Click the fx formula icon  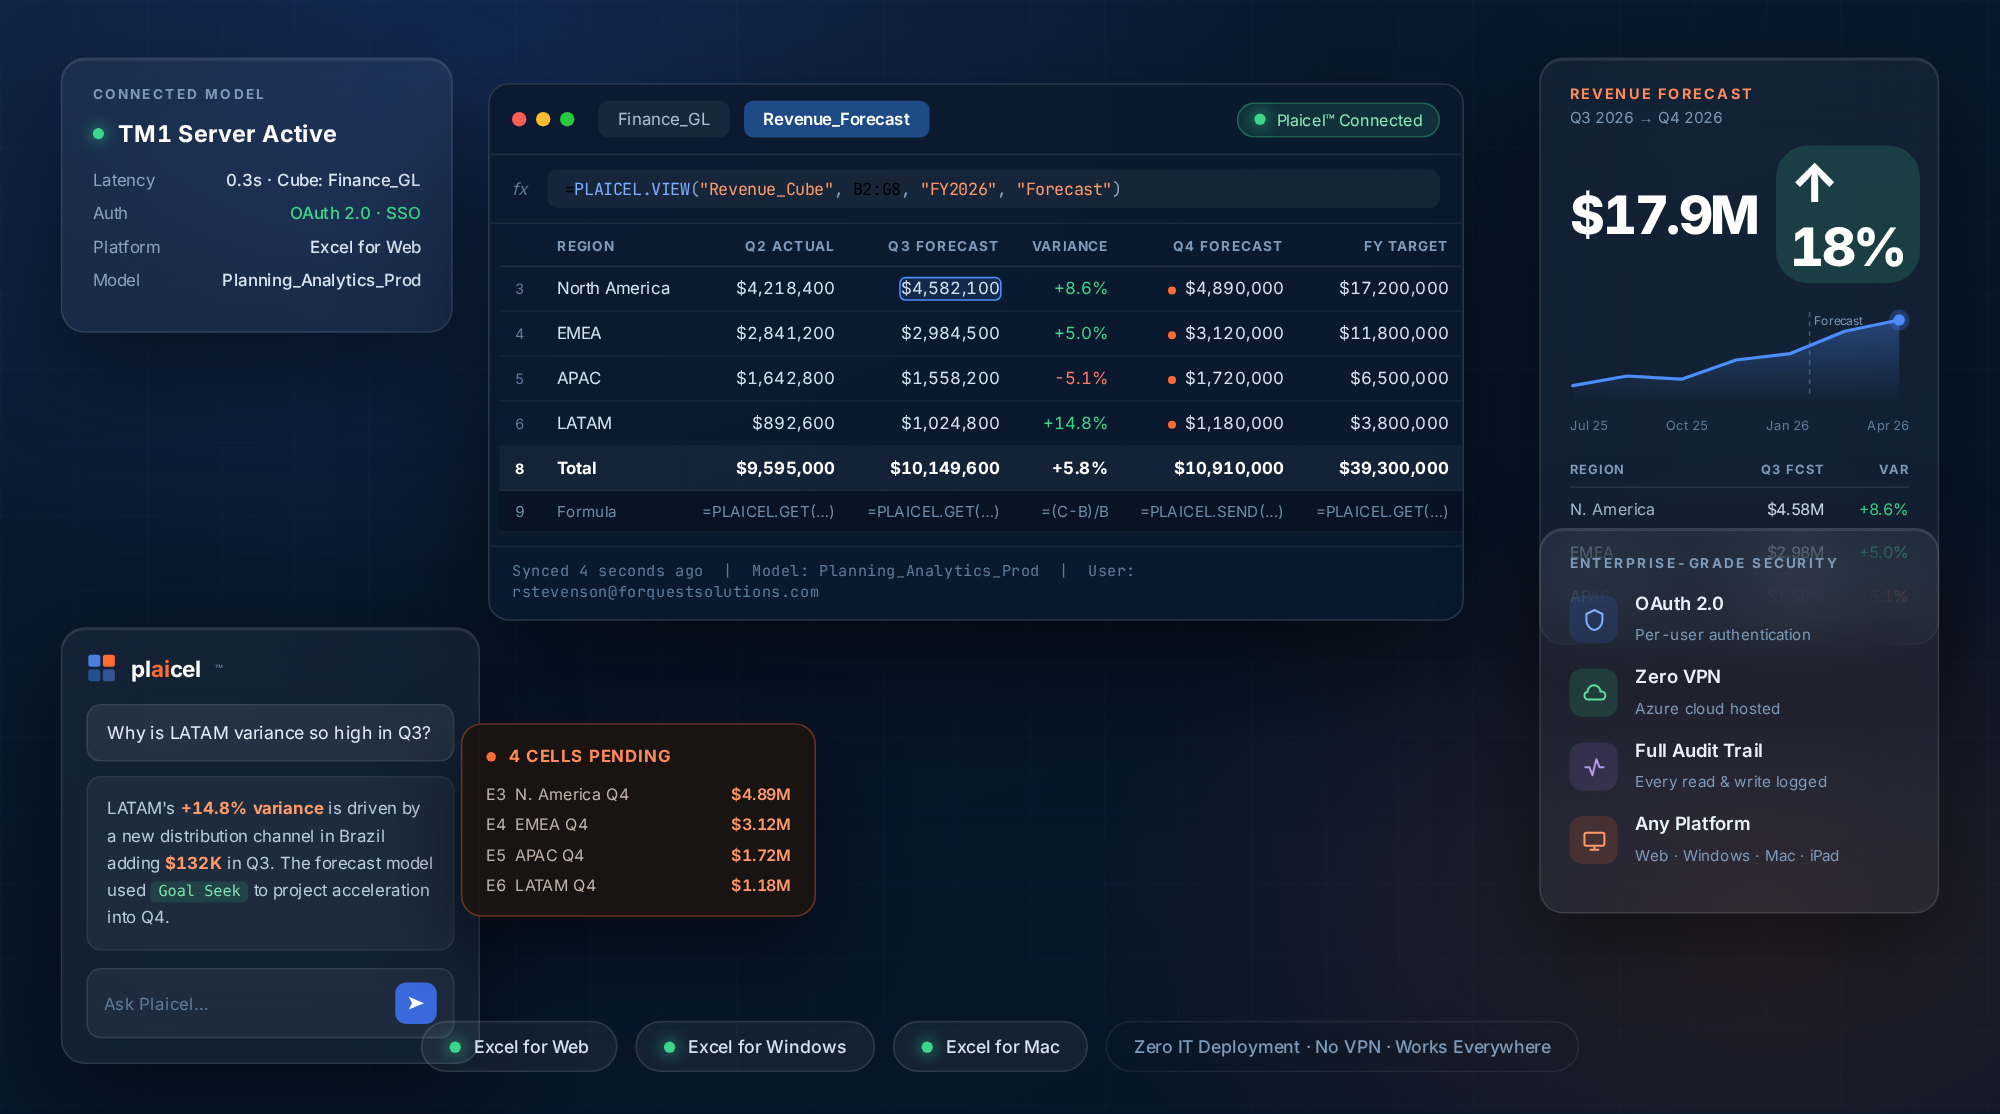pos(520,189)
